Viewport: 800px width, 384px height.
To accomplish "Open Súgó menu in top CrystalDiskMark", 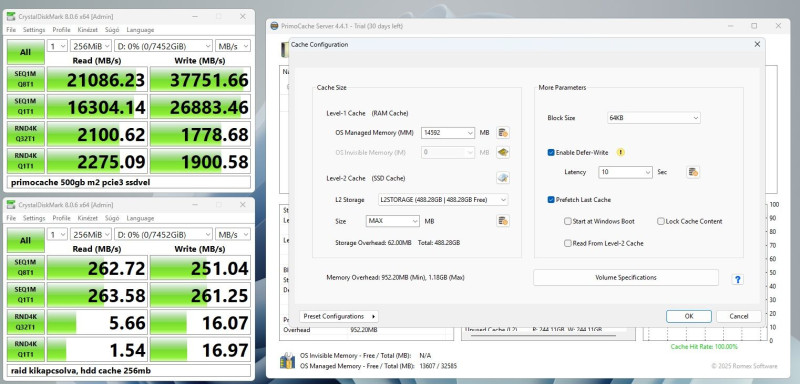I will (112, 30).
